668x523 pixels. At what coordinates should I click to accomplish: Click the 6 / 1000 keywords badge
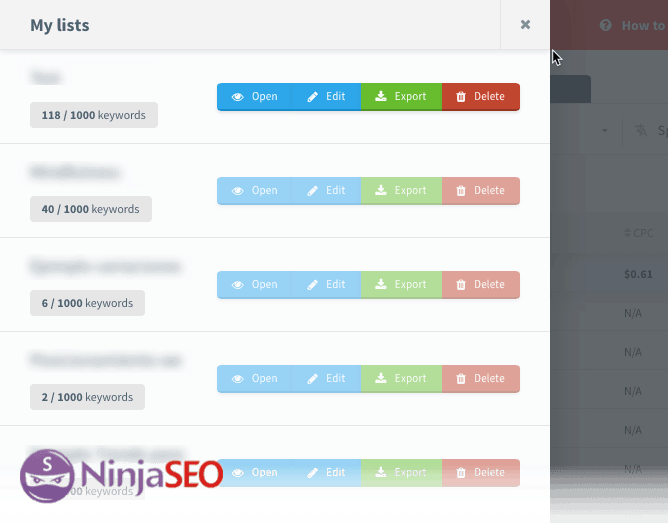point(87,303)
